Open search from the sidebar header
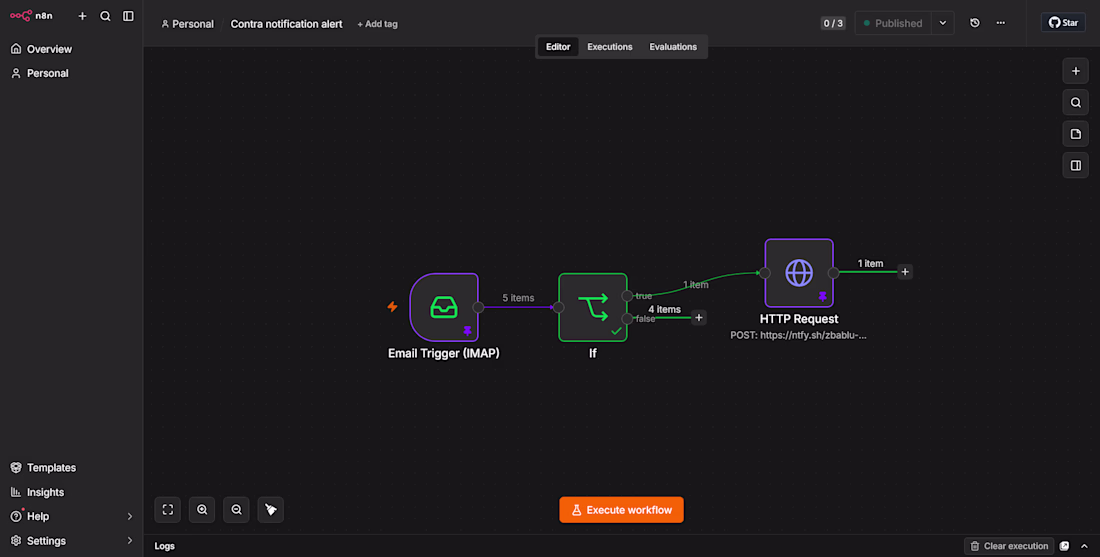The height and width of the screenshot is (557, 1100). pos(105,15)
